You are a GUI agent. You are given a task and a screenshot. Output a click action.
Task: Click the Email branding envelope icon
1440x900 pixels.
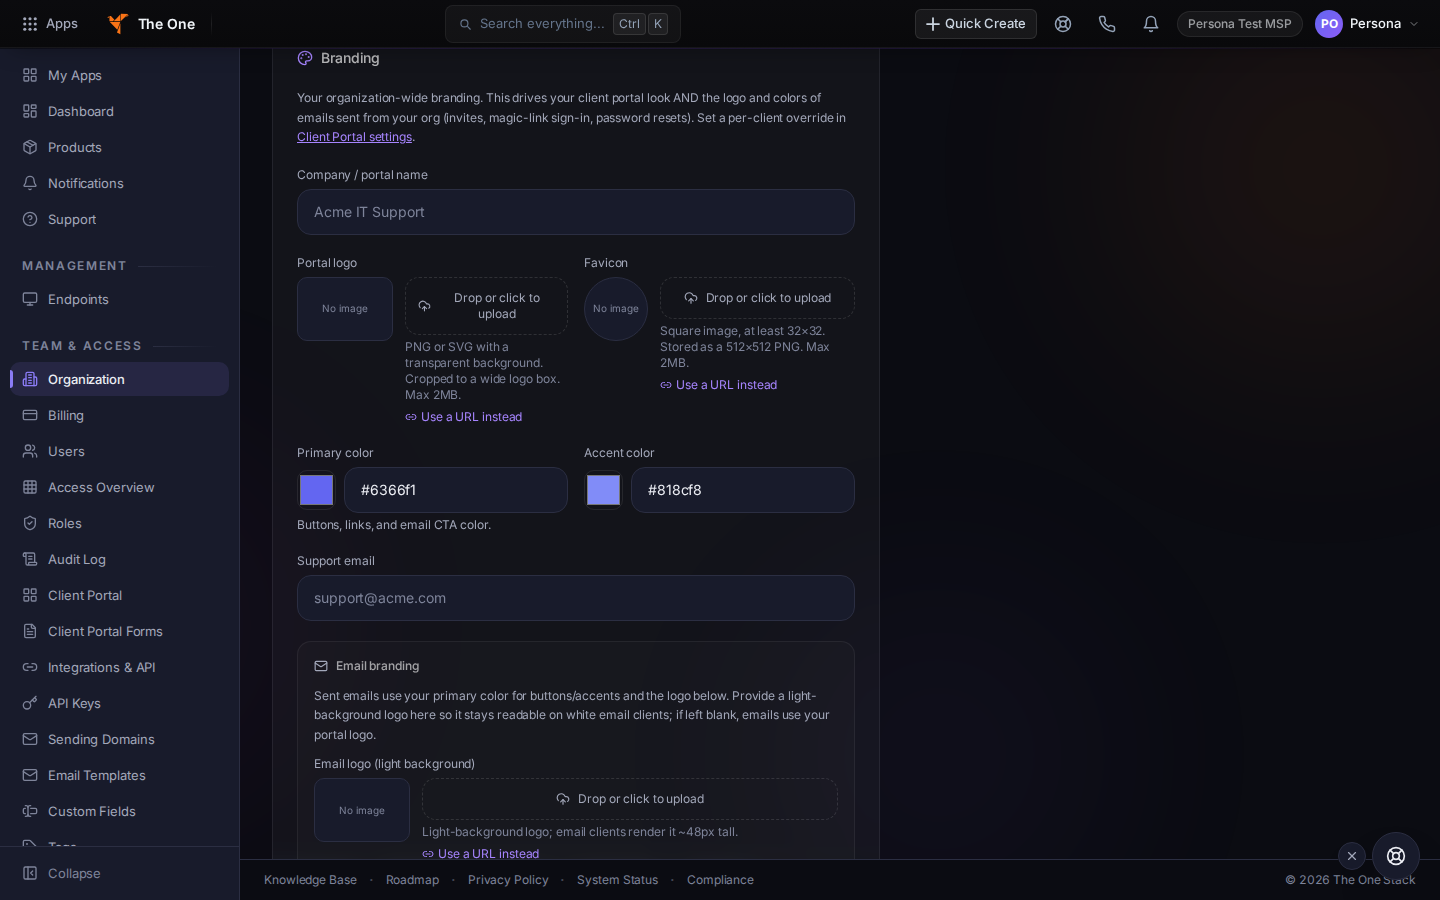pyautogui.click(x=321, y=666)
